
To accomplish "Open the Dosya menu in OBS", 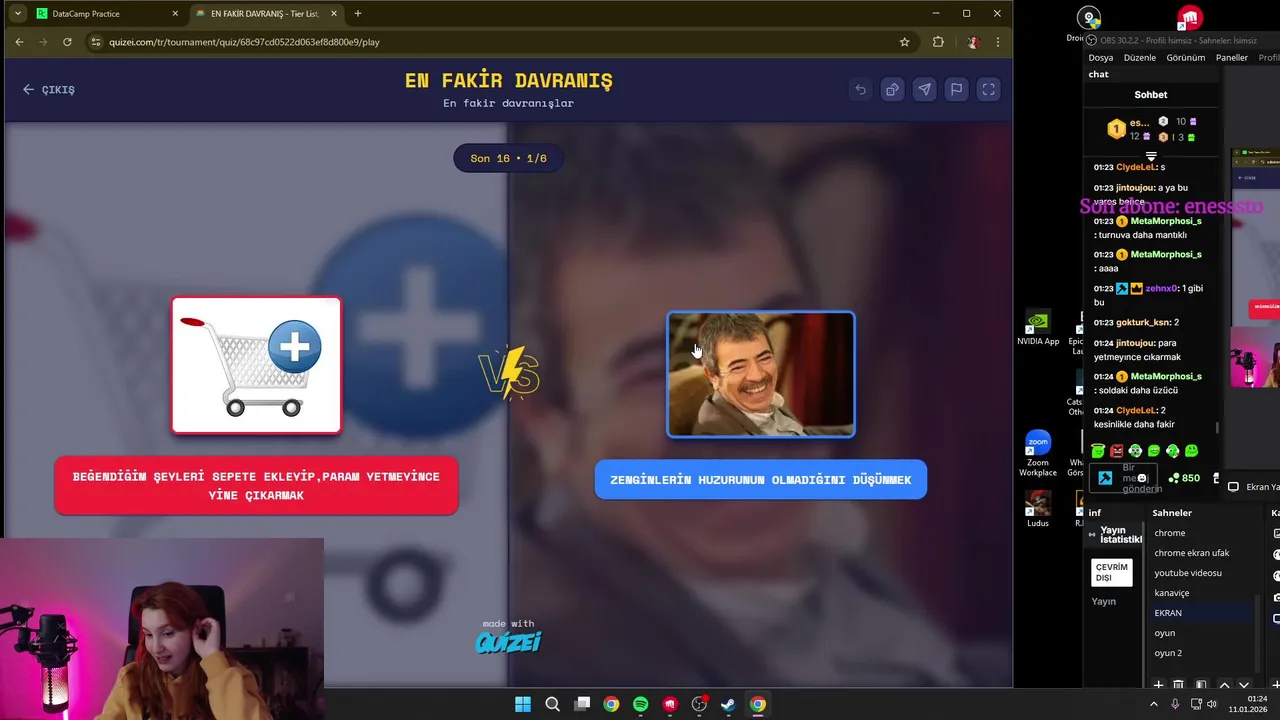I will pyautogui.click(x=1100, y=57).
